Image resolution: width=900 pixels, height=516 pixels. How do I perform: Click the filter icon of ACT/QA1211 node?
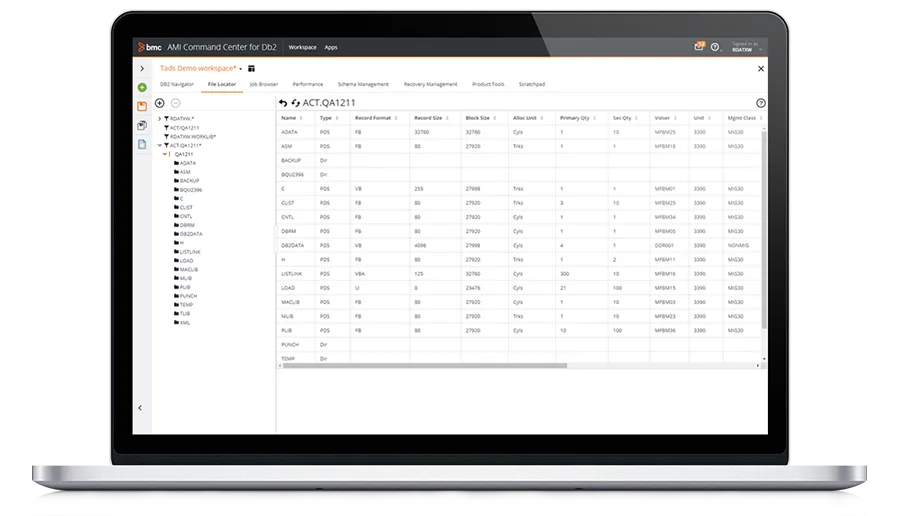tap(166, 127)
